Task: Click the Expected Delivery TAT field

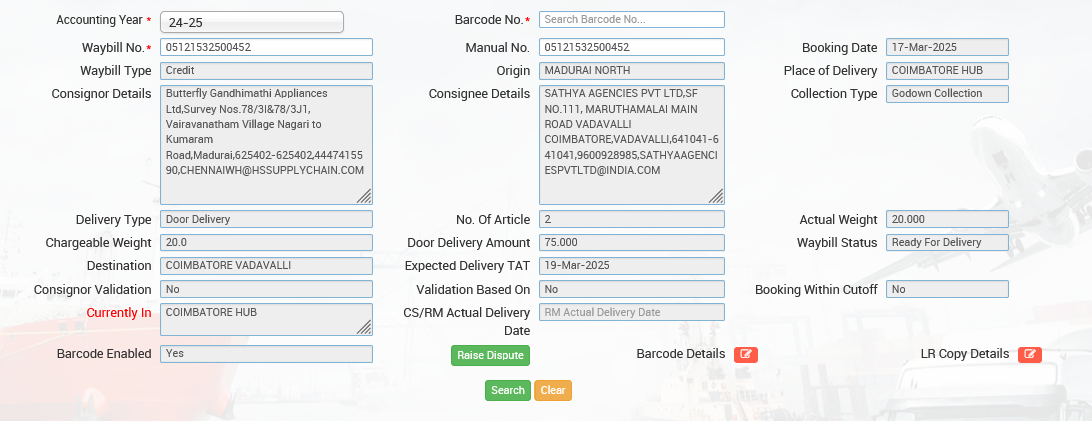Action: tap(631, 266)
